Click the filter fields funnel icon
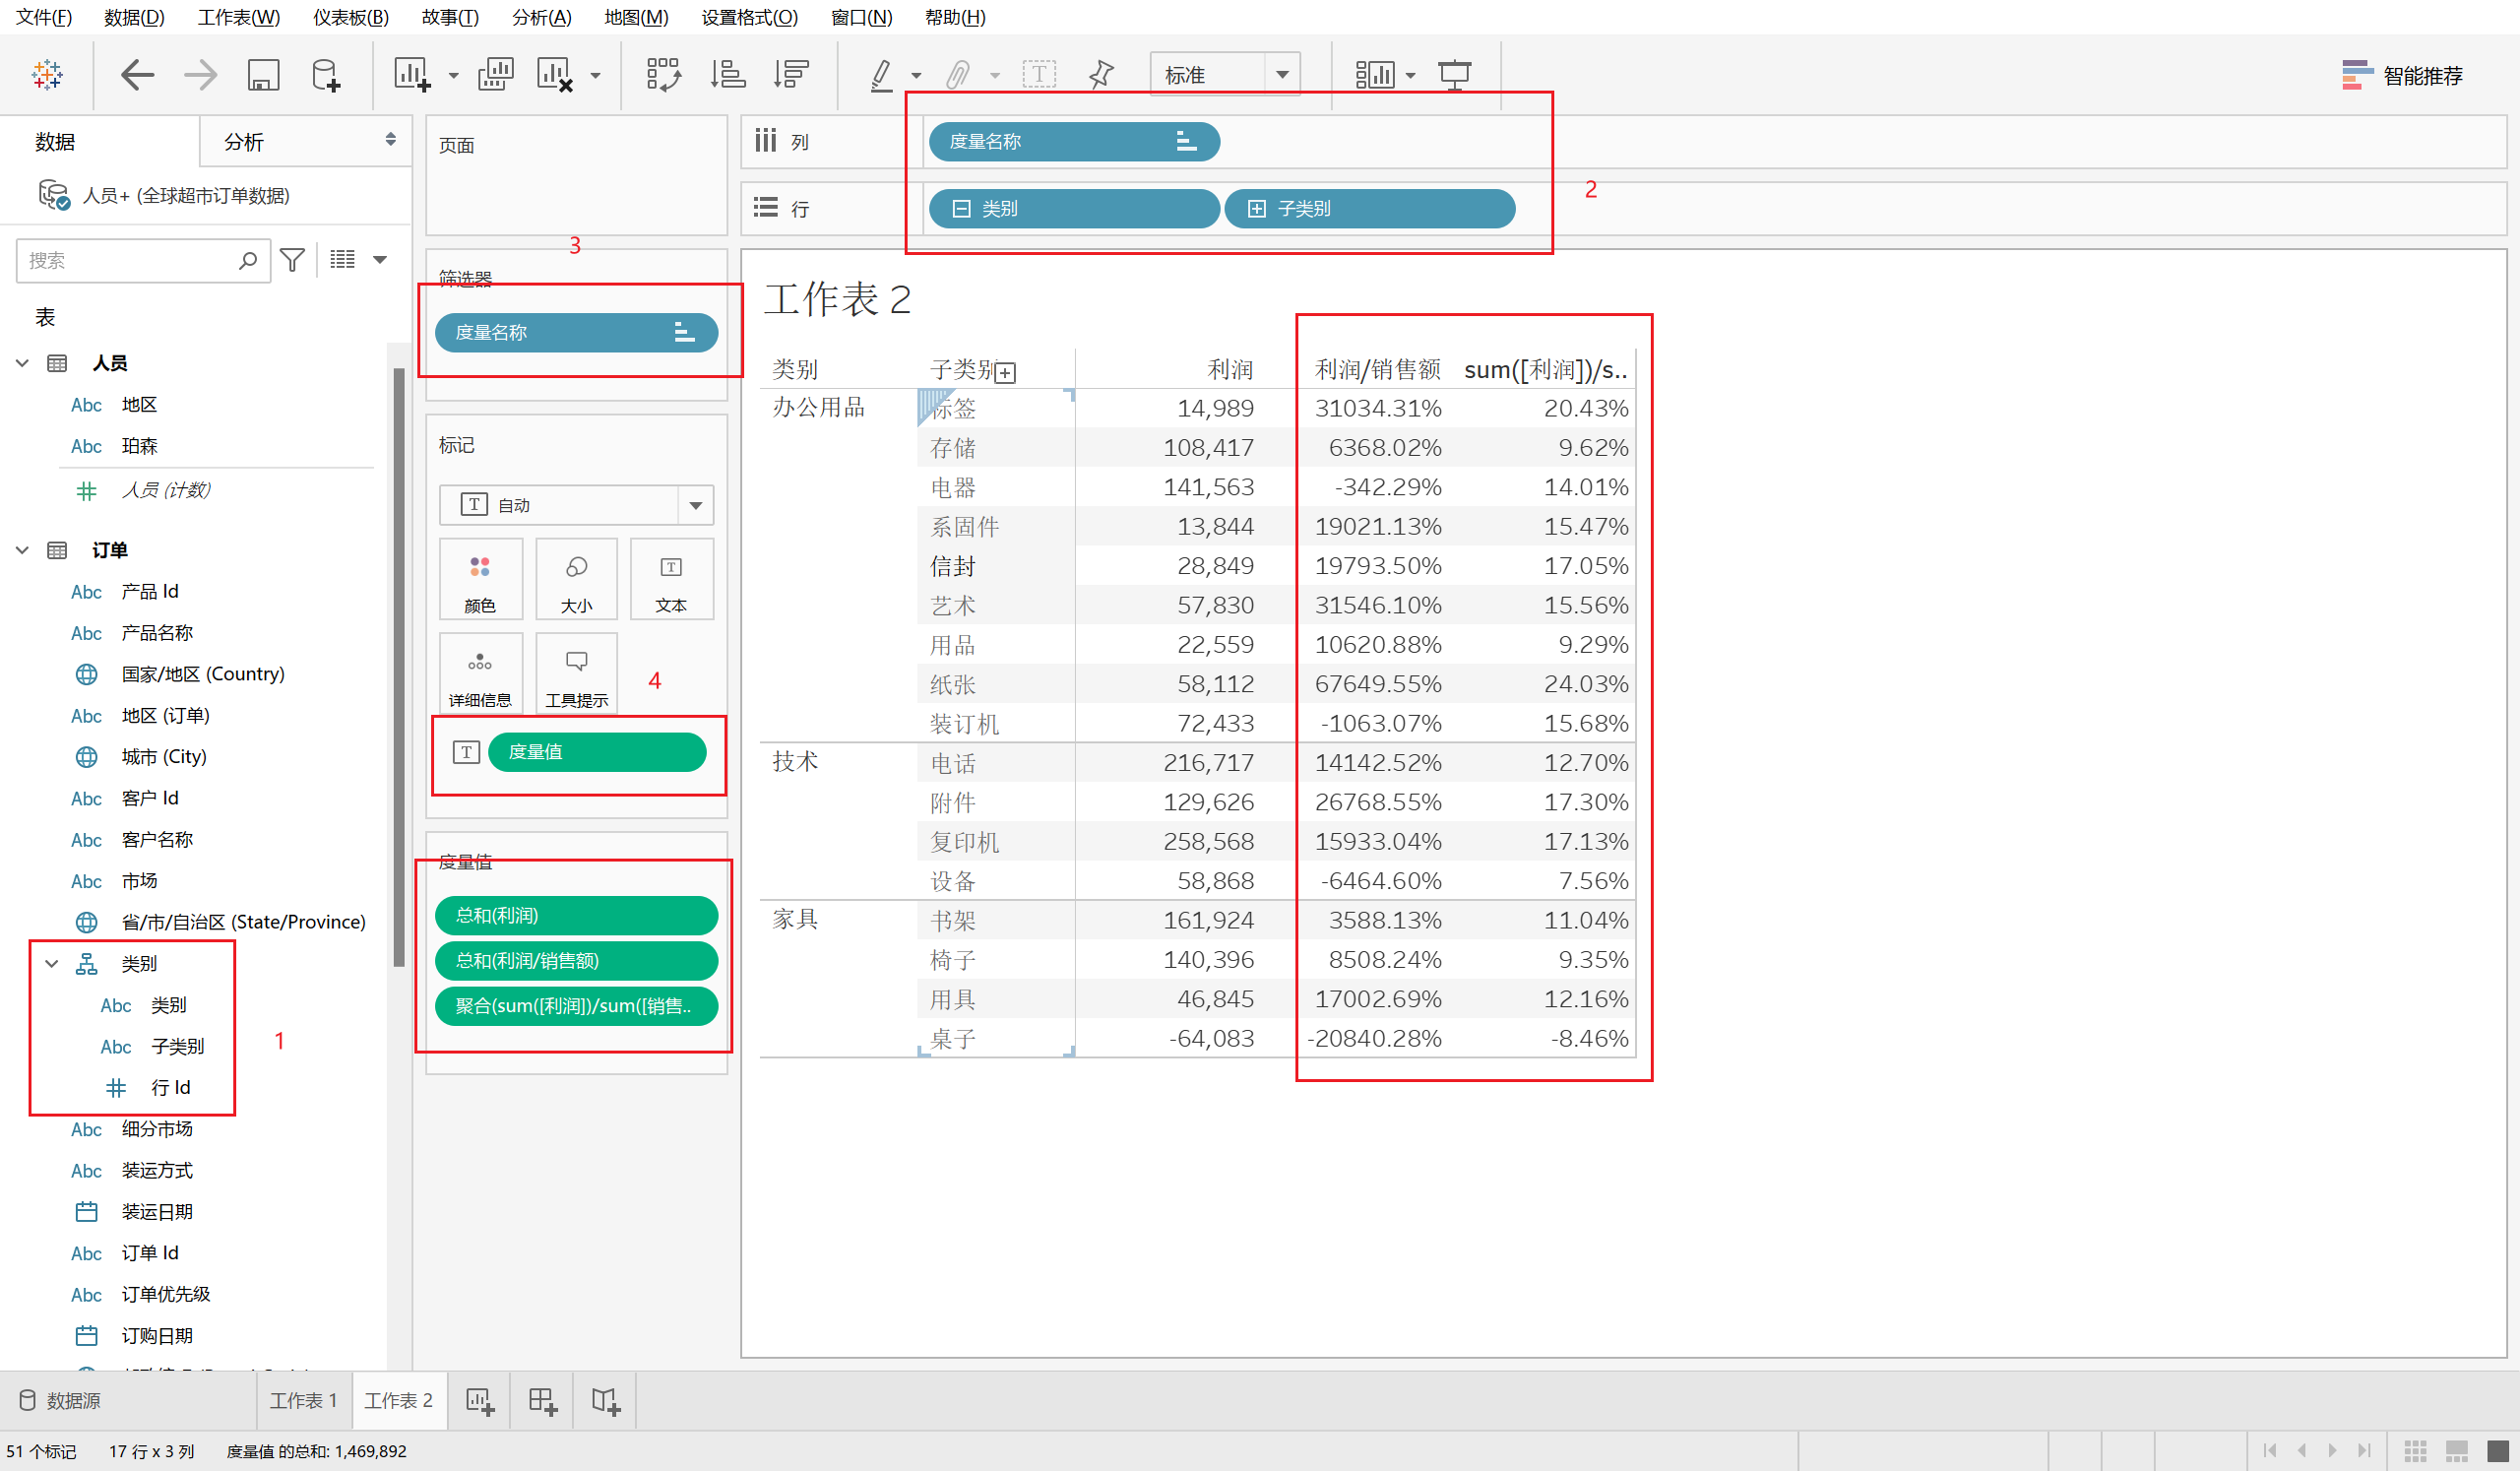The image size is (2520, 1471). click(292, 261)
